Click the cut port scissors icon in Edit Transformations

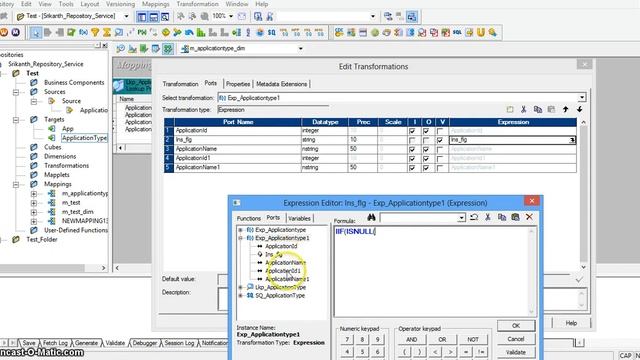point(524,109)
